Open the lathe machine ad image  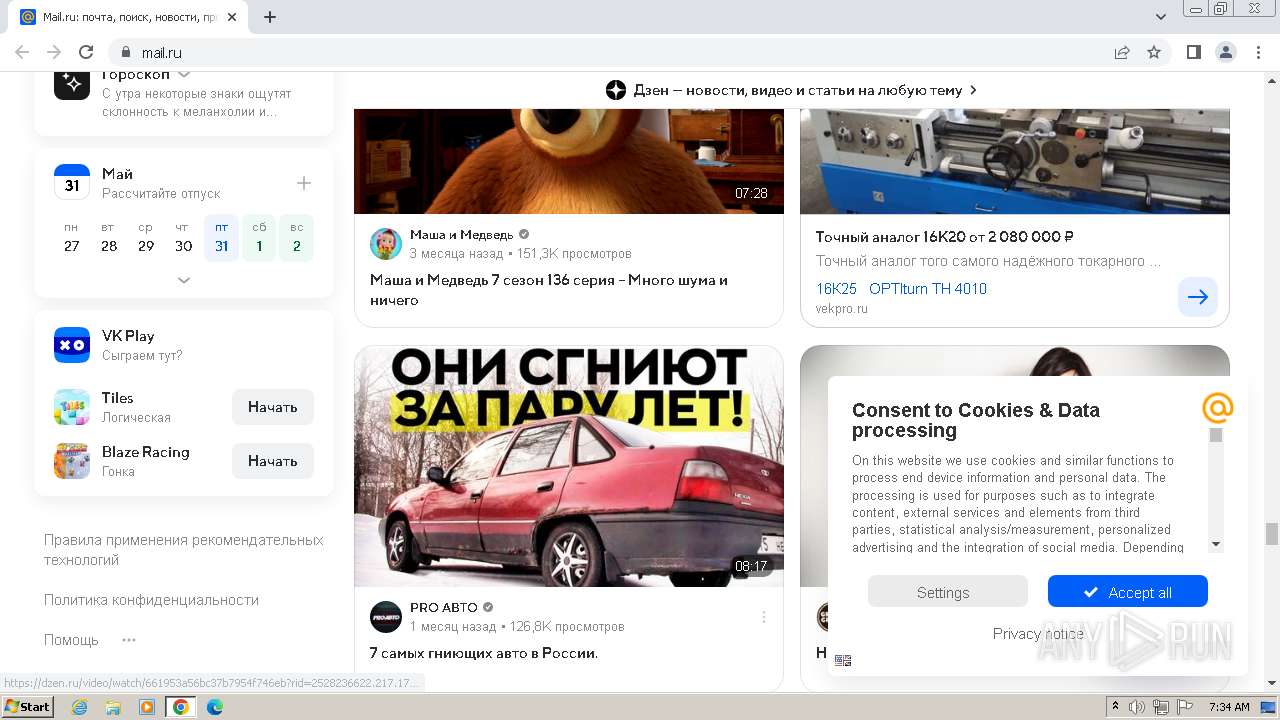click(1015, 161)
